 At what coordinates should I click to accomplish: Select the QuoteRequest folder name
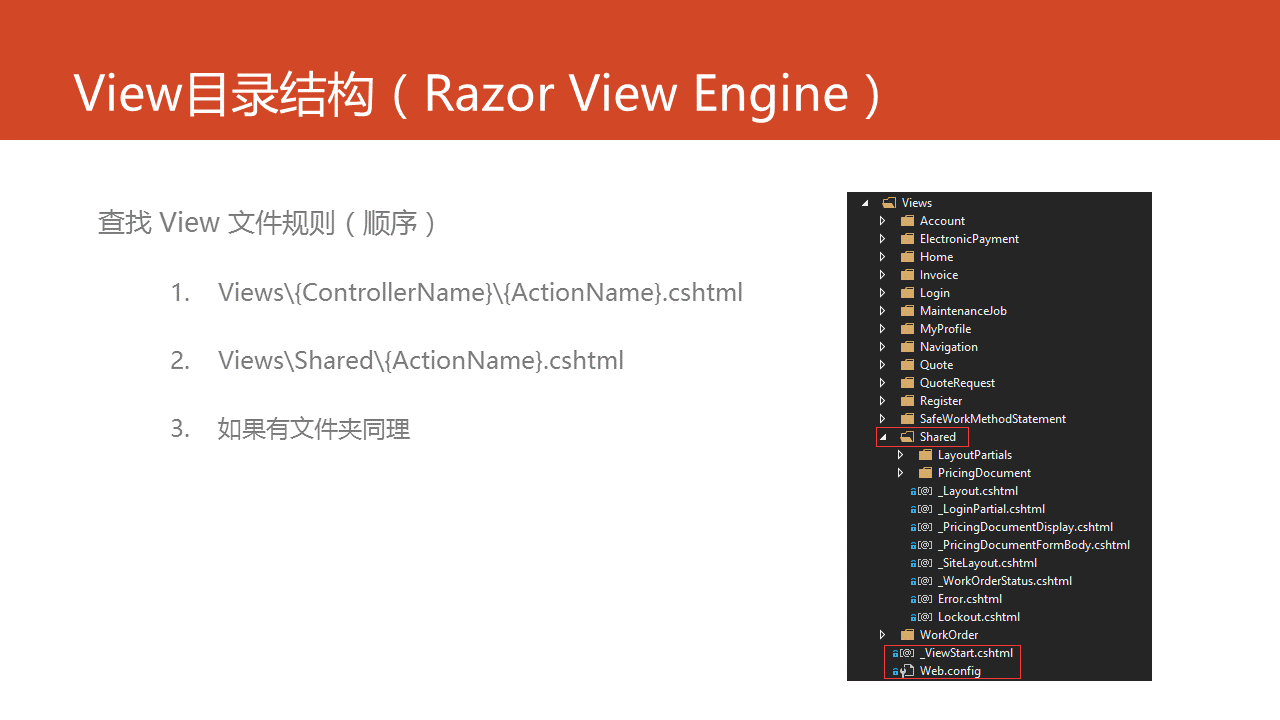click(957, 383)
